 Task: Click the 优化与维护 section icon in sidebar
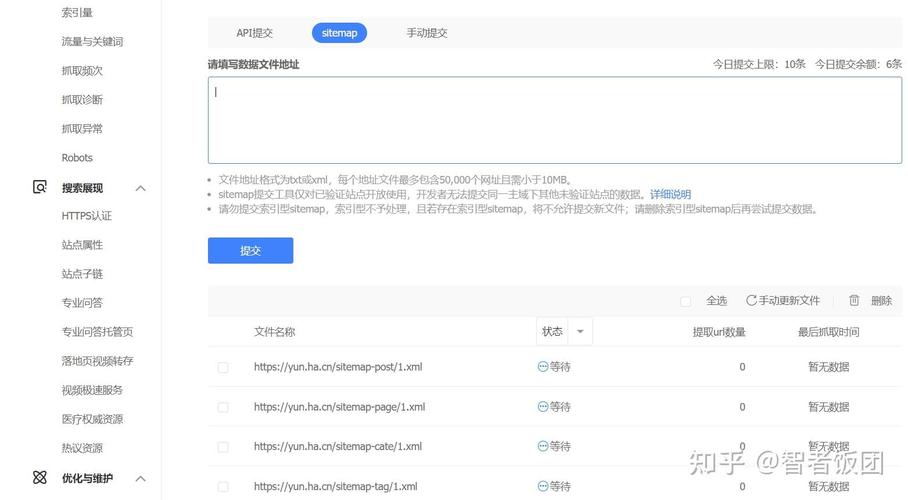[40, 478]
